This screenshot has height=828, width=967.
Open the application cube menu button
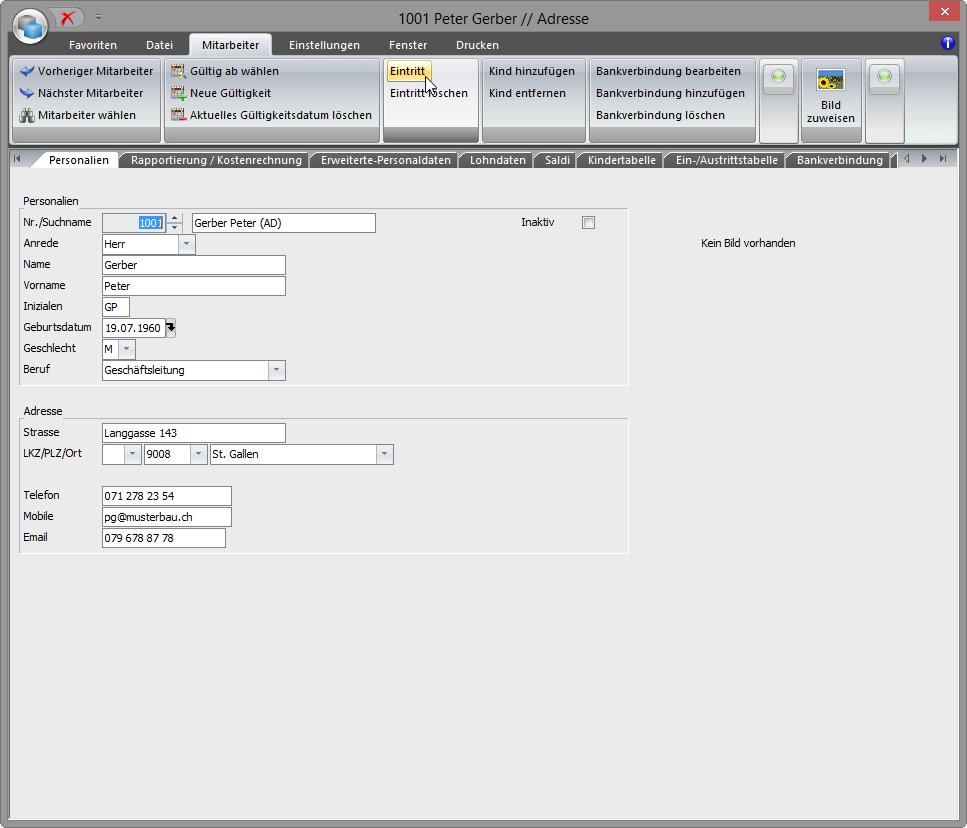pos(30,25)
